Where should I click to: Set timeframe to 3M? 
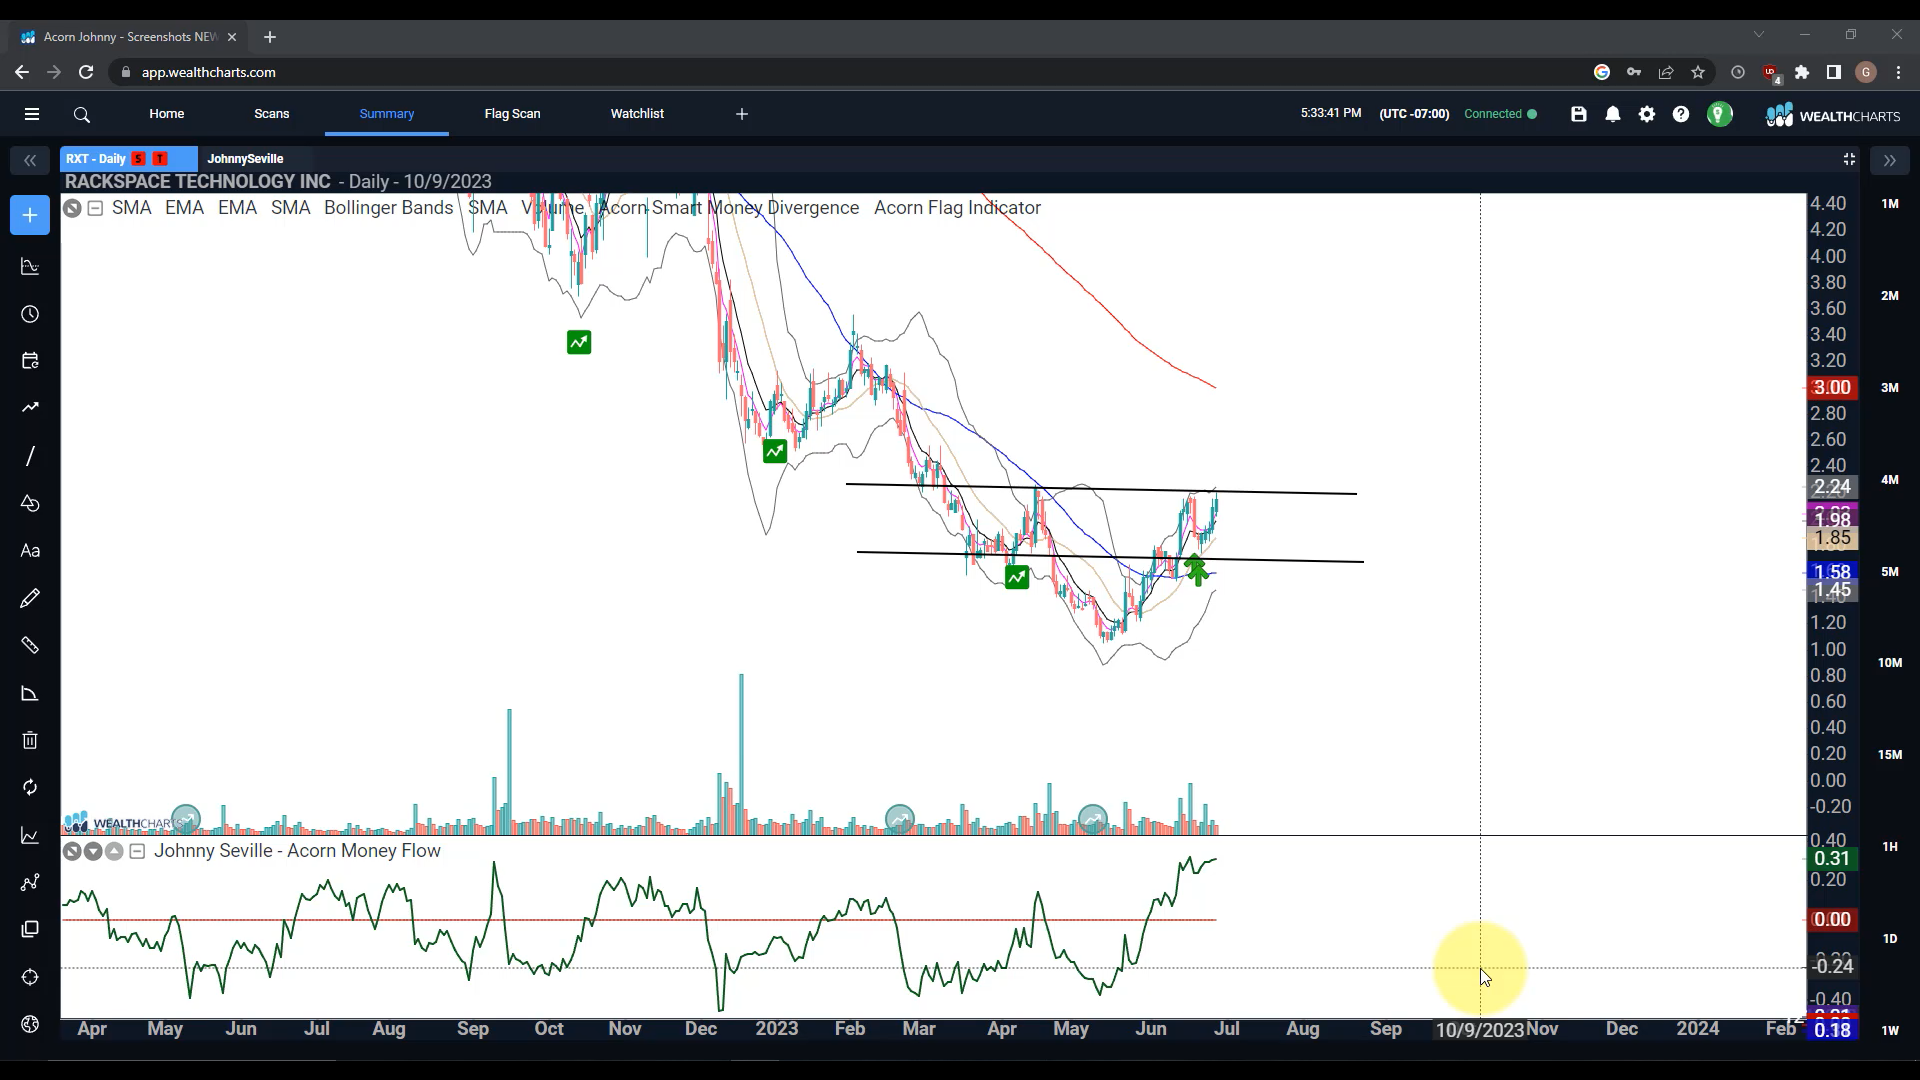coord(1889,387)
